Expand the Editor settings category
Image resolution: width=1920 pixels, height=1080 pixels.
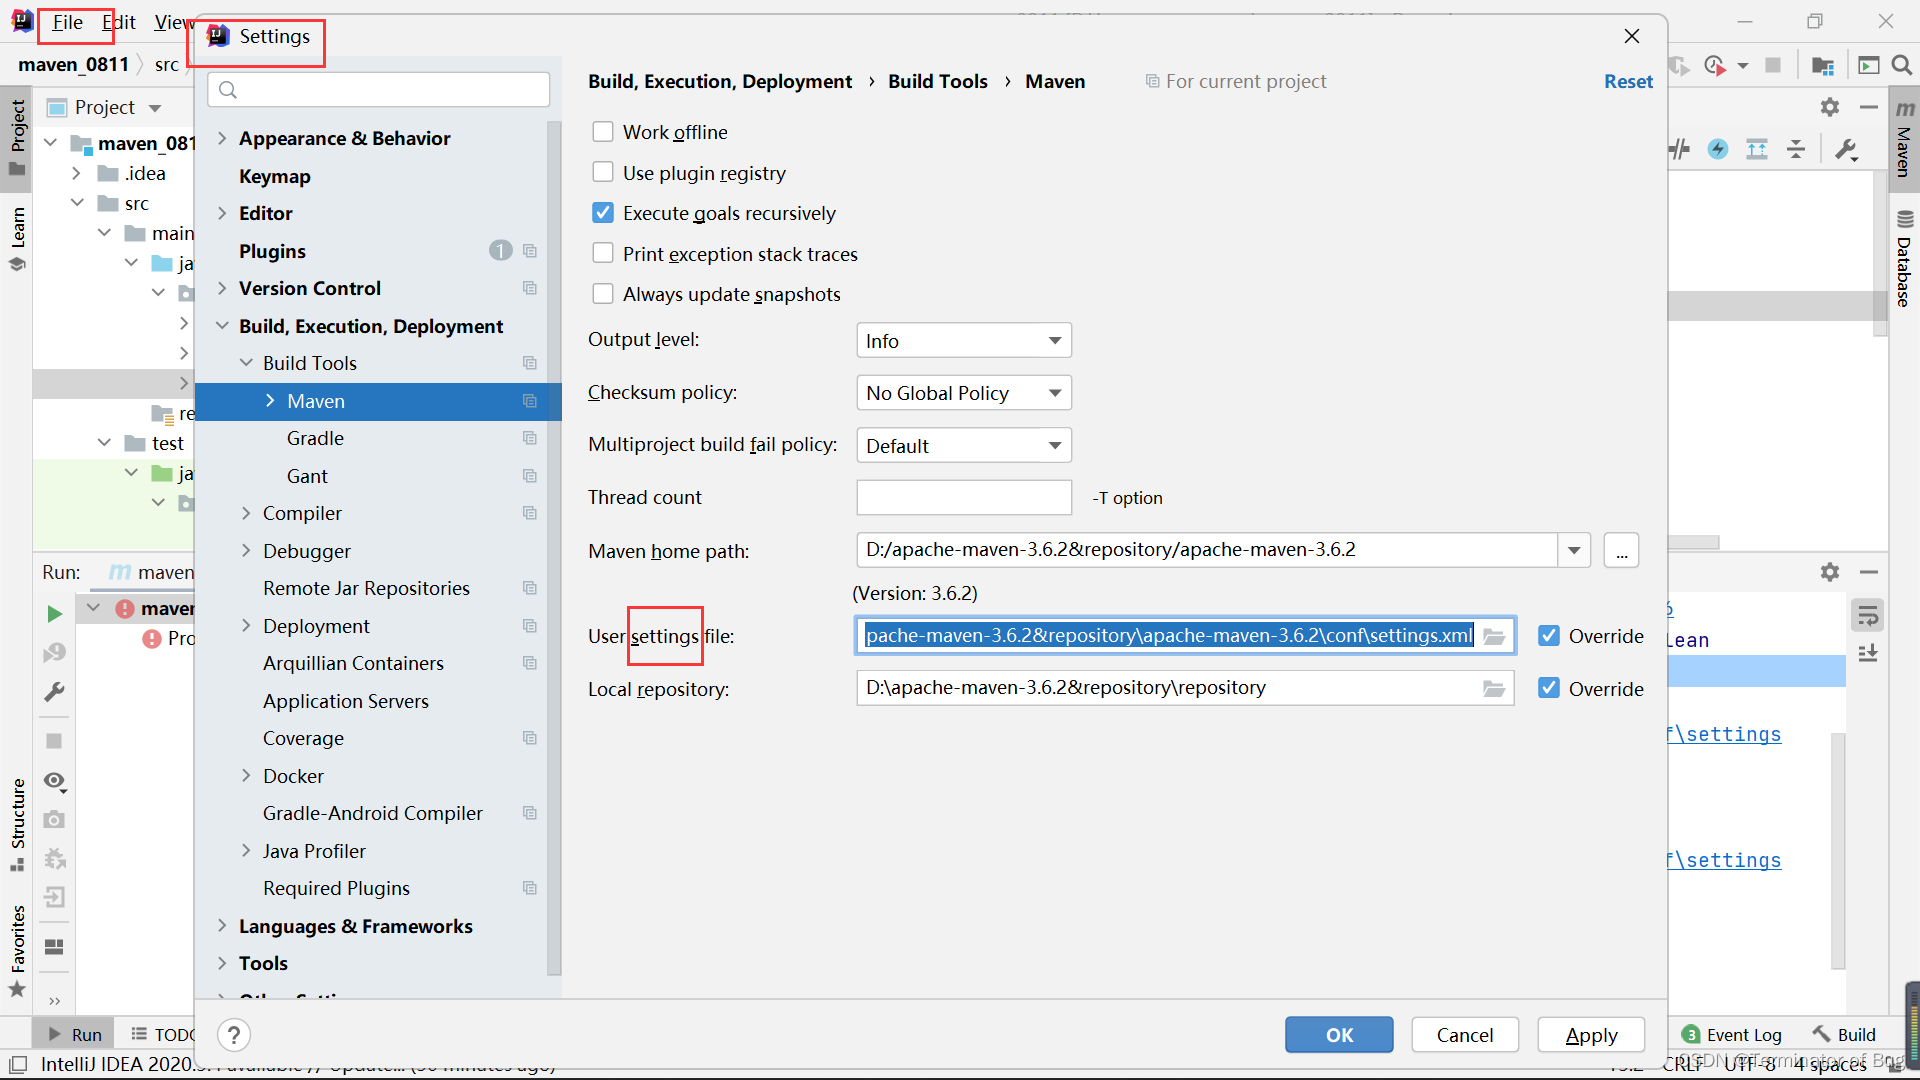click(x=222, y=213)
